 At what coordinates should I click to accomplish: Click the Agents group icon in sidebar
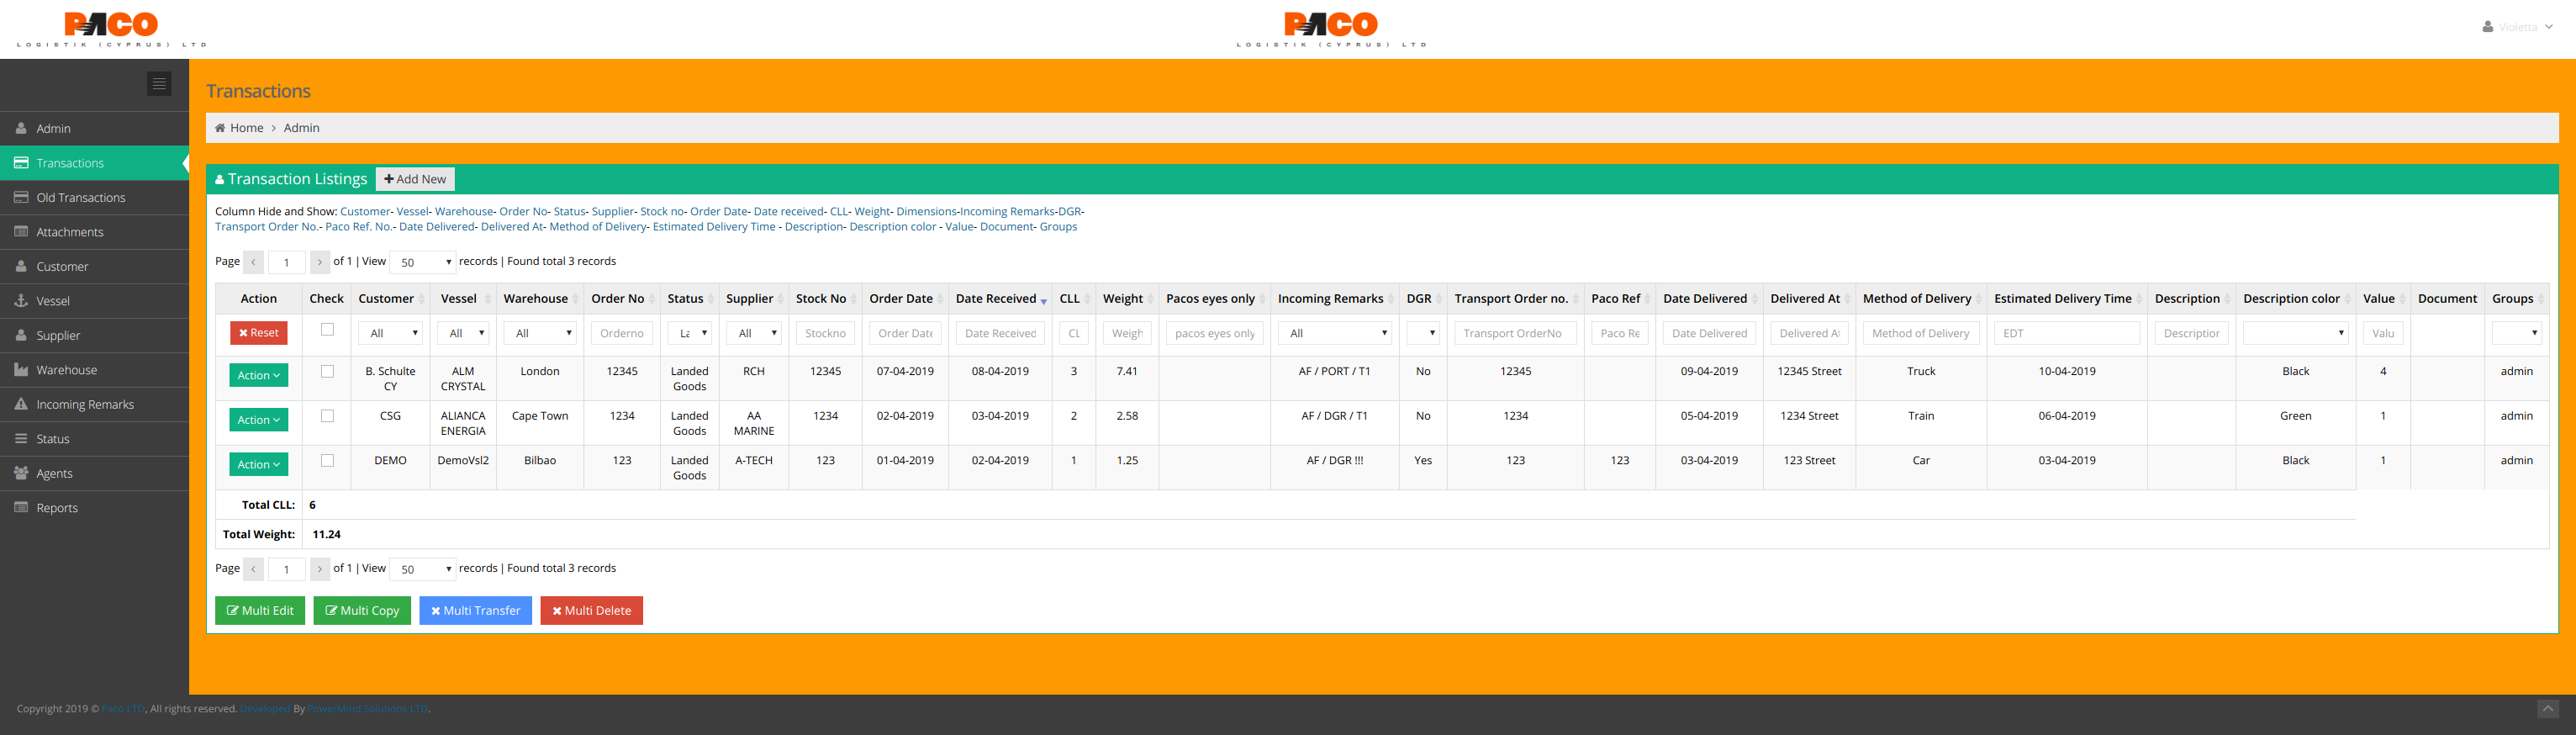[21, 473]
